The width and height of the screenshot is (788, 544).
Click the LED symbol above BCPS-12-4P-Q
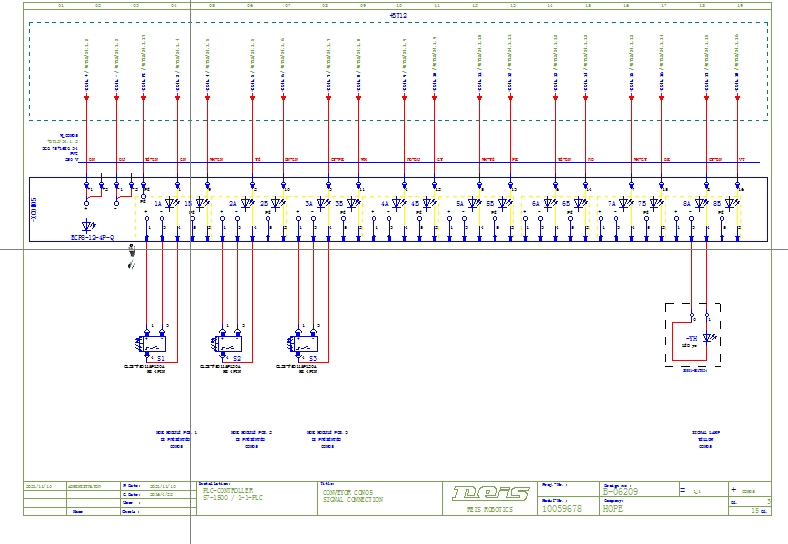pos(89,225)
